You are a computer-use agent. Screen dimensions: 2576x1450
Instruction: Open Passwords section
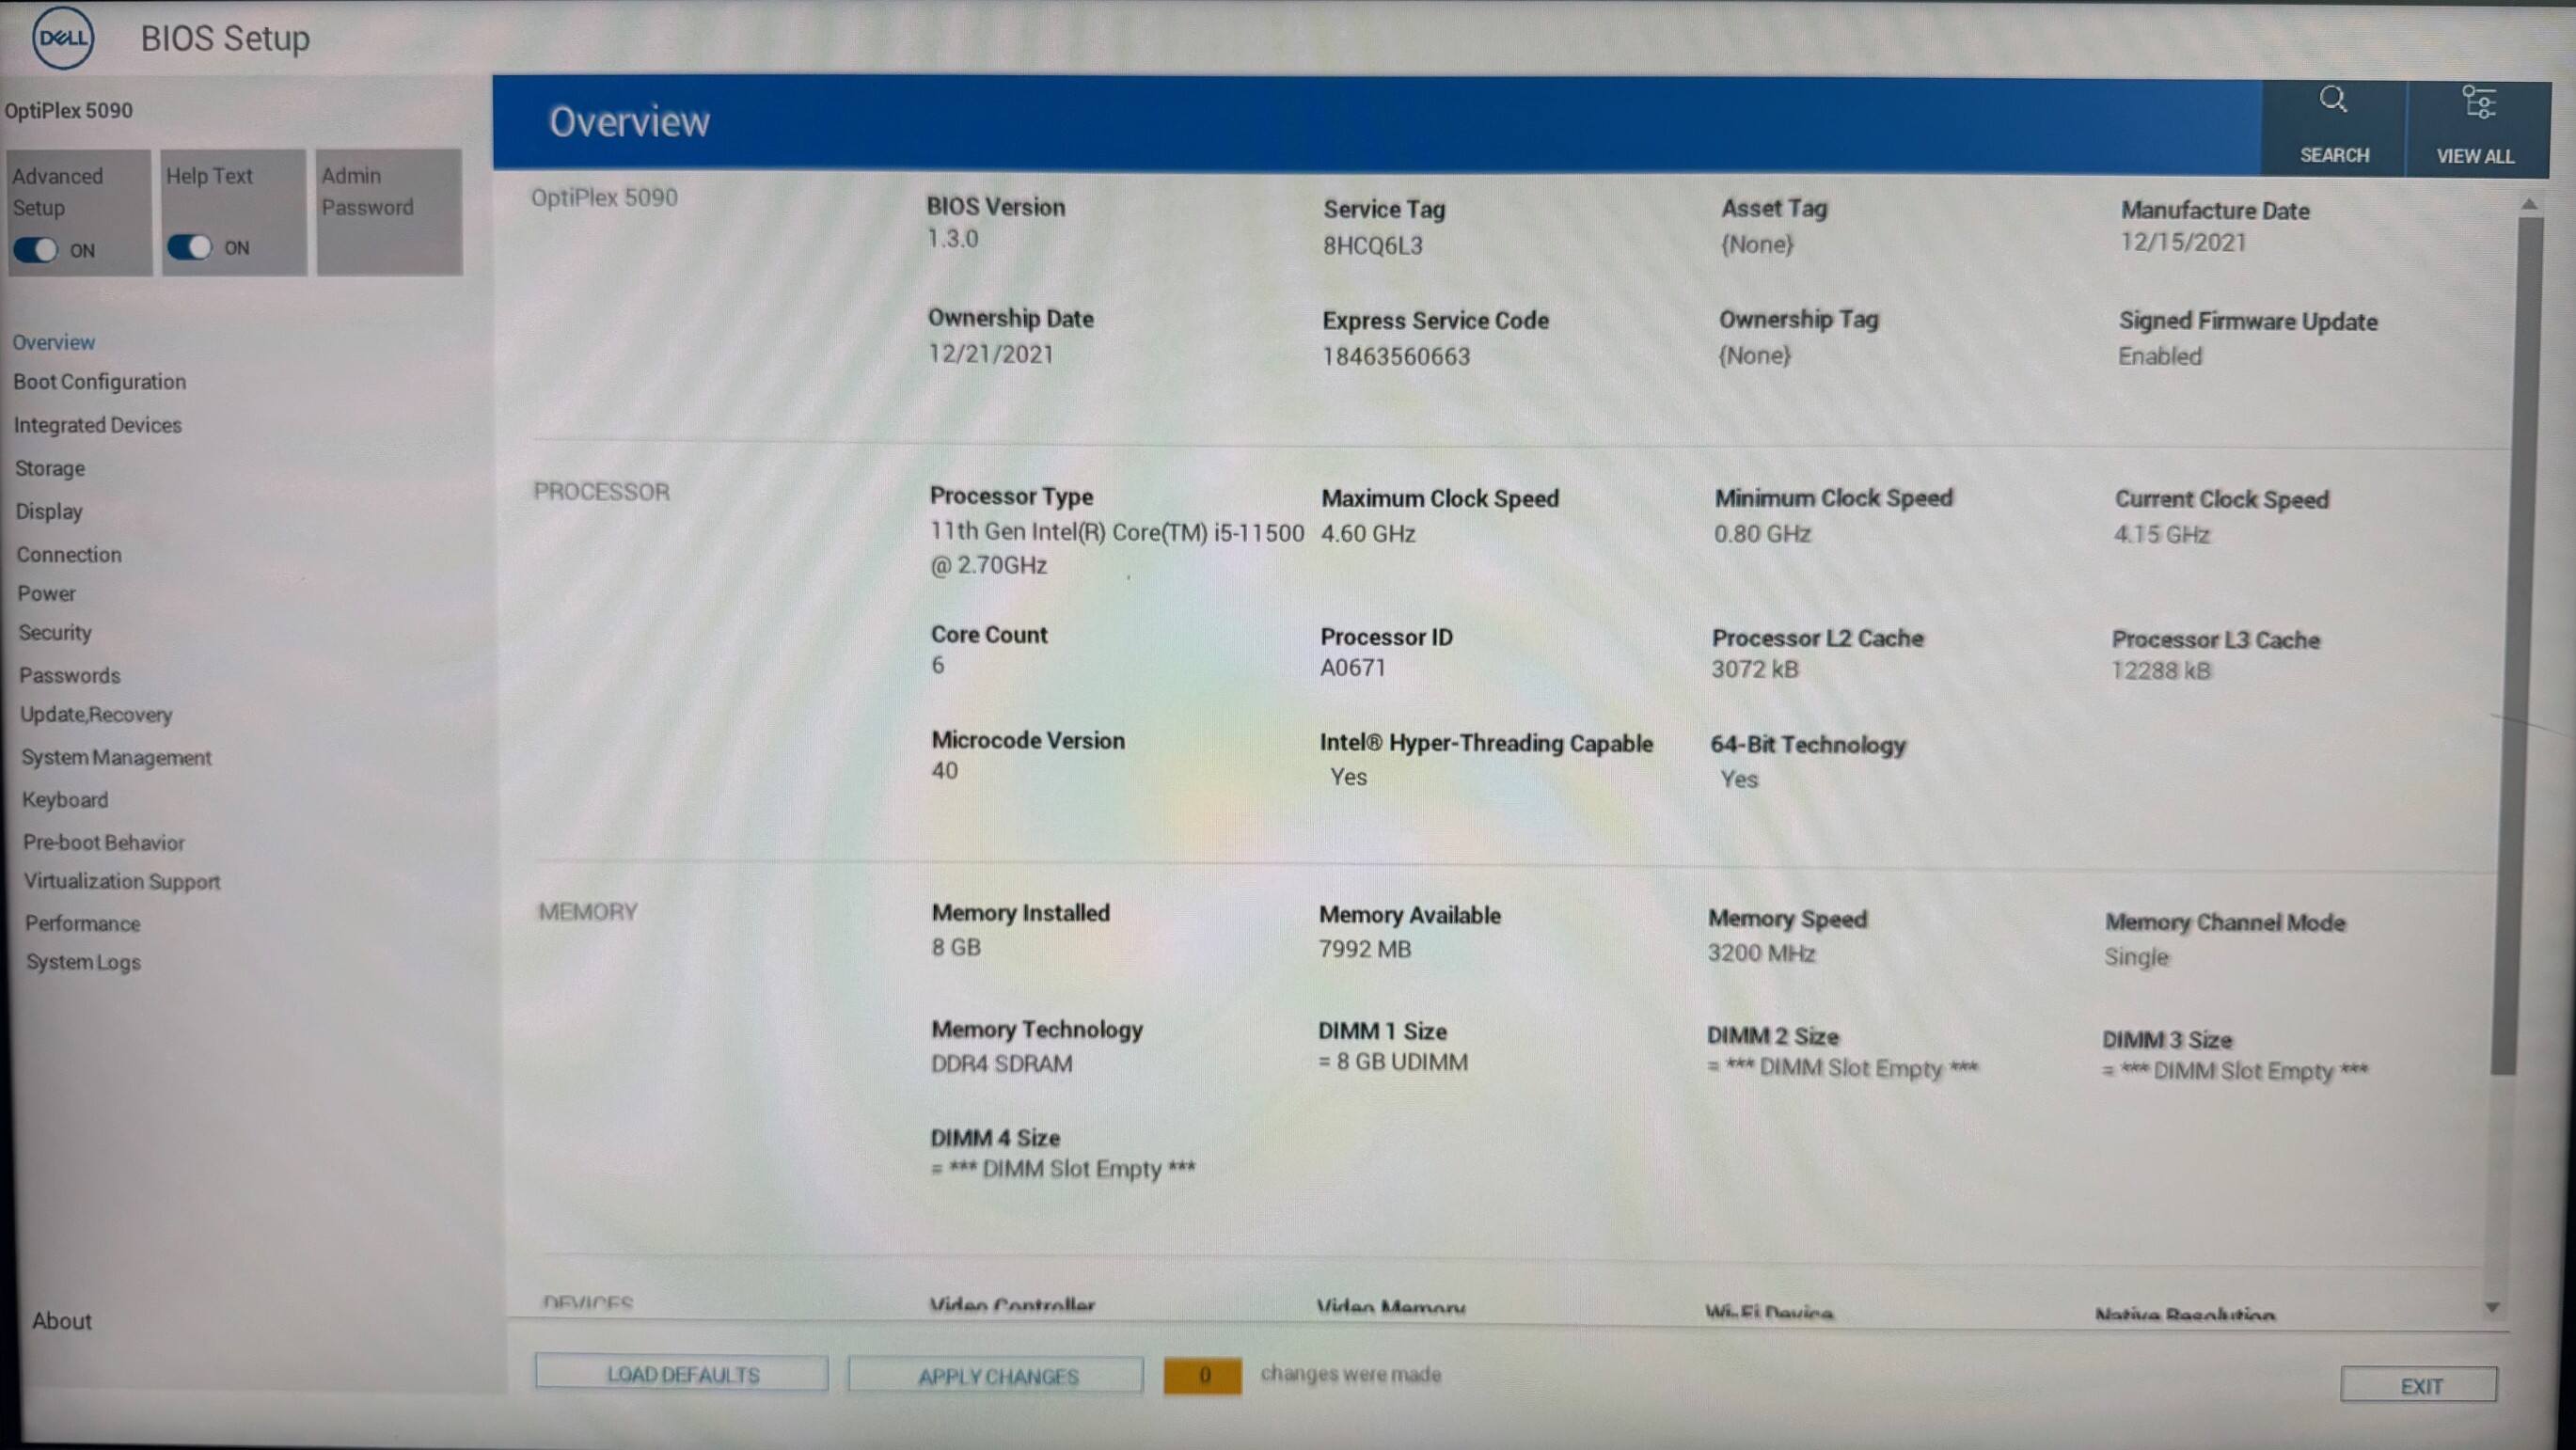point(70,675)
